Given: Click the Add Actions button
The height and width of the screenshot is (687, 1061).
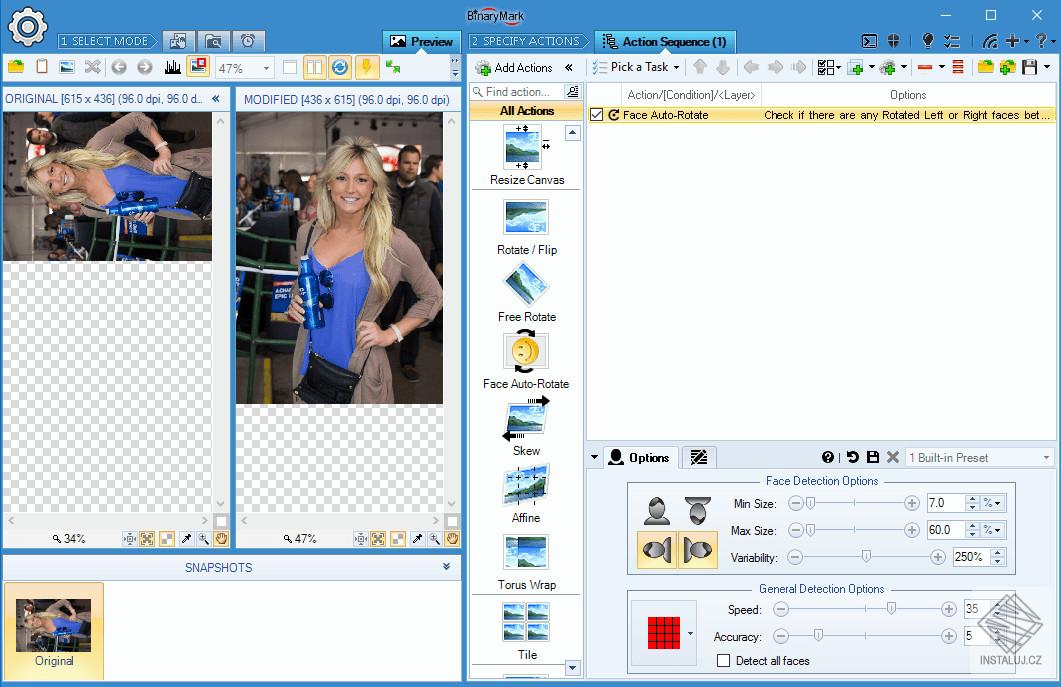Looking at the screenshot, I should coord(515,68).
